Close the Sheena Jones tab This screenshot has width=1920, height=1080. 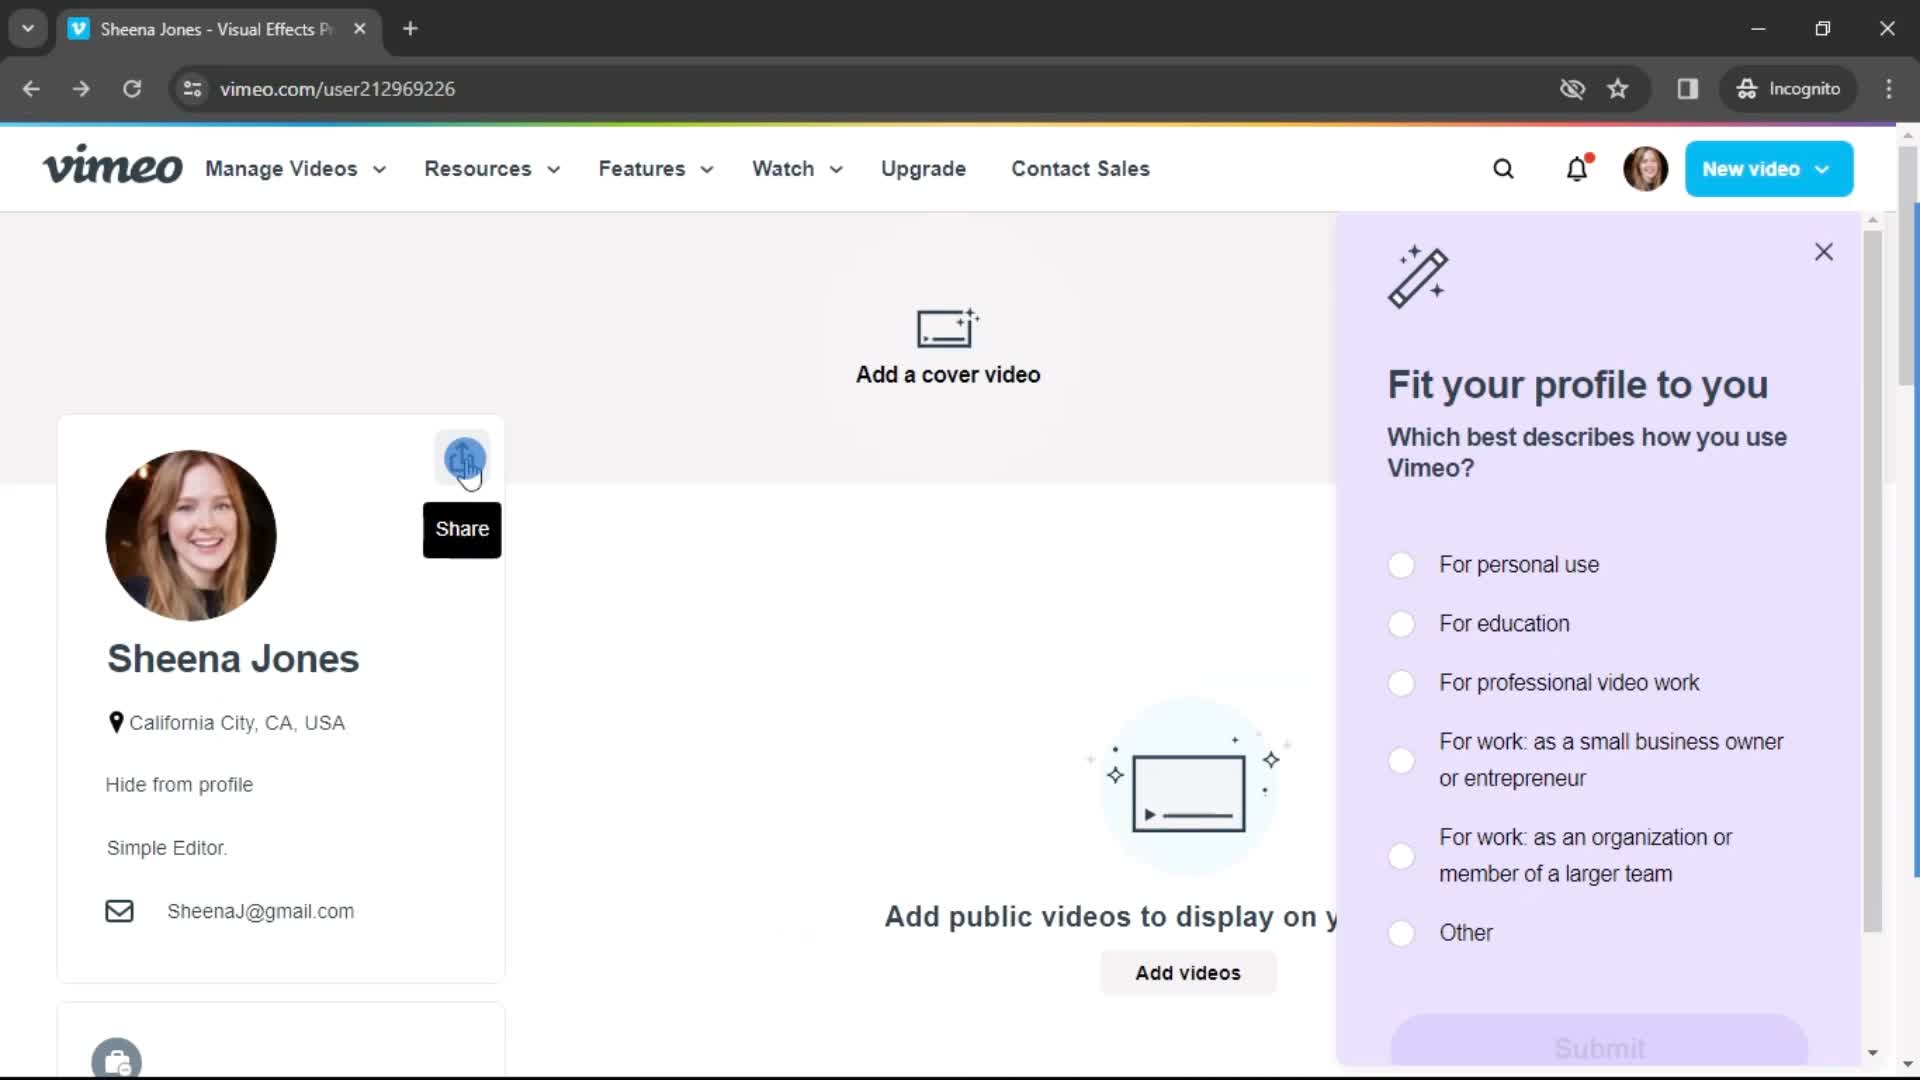(359, 29)
